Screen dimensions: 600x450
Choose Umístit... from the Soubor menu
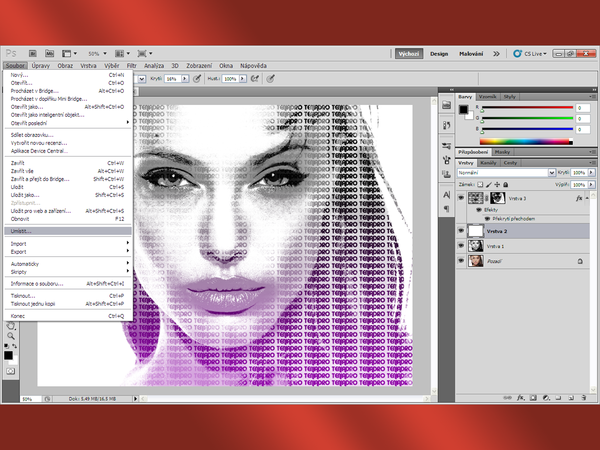click(23, 230)
